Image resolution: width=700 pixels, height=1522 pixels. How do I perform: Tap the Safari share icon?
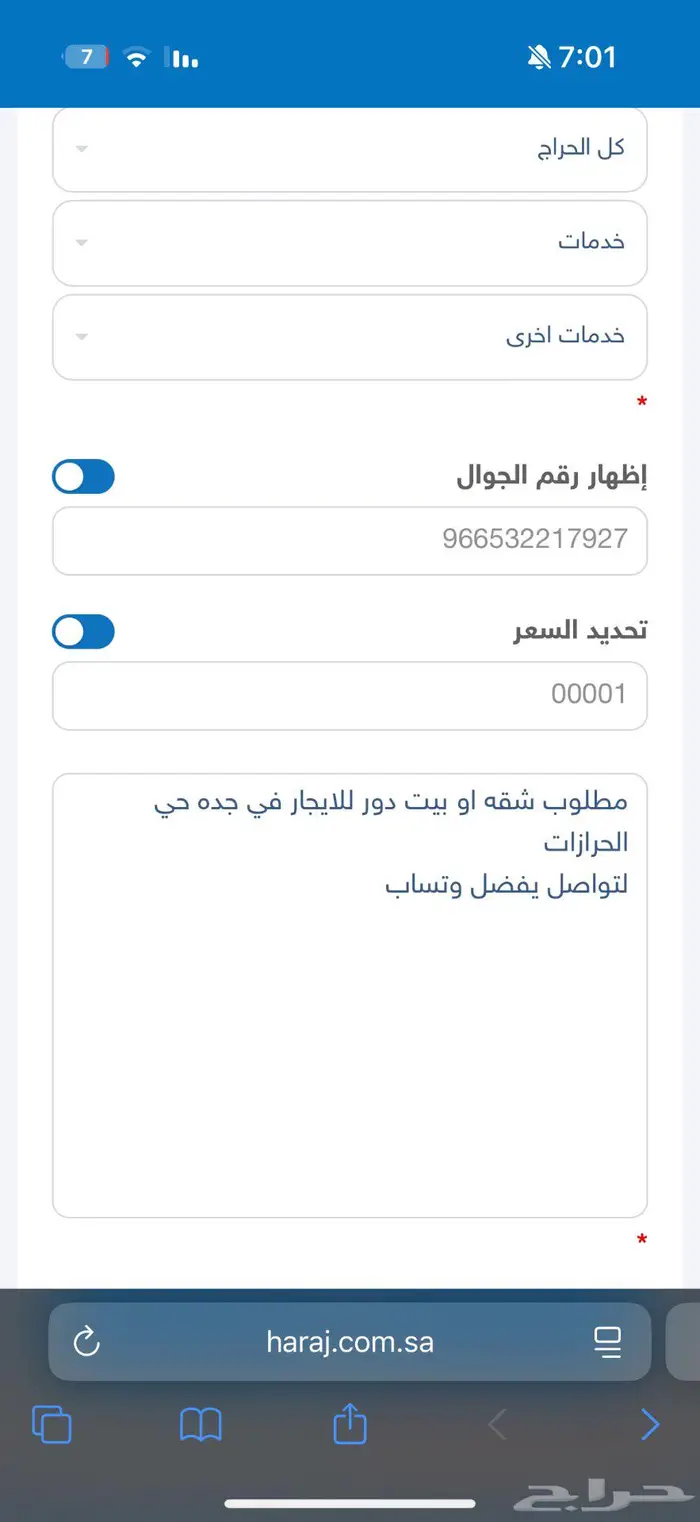350,1422
